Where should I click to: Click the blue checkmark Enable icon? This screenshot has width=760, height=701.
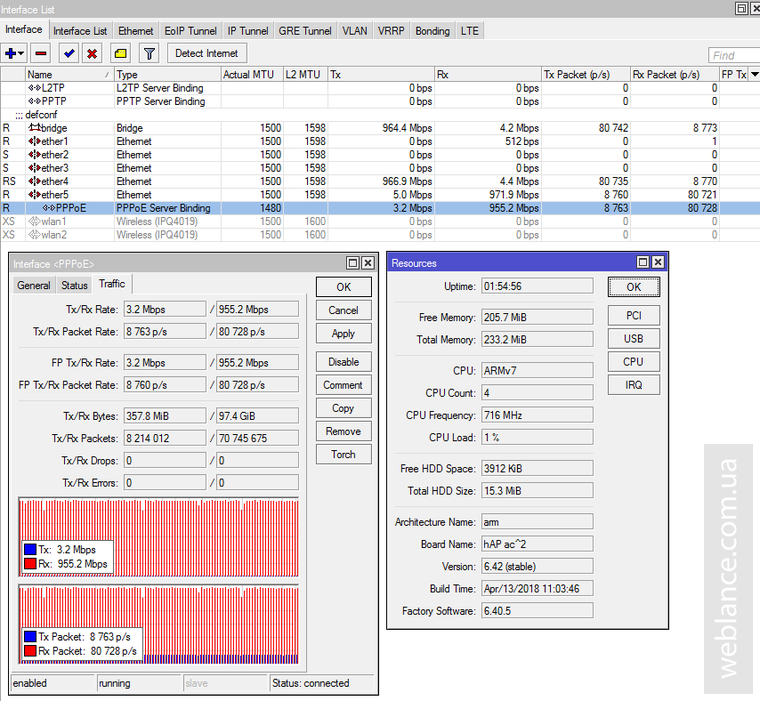tap(68, 53)
